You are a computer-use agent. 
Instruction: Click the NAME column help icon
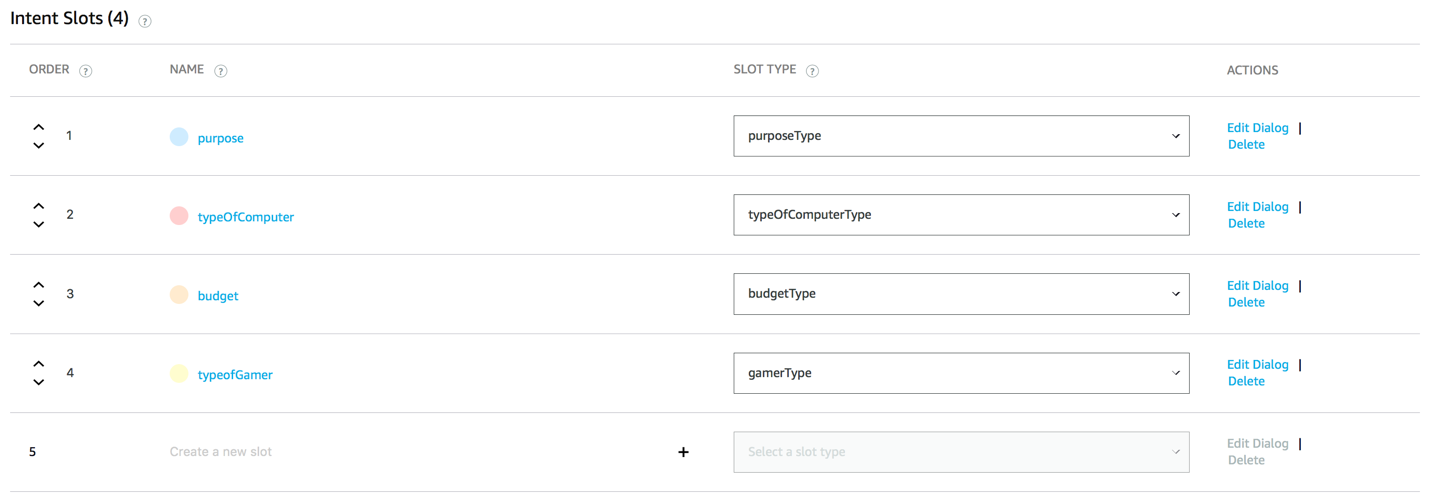(221, 71)
